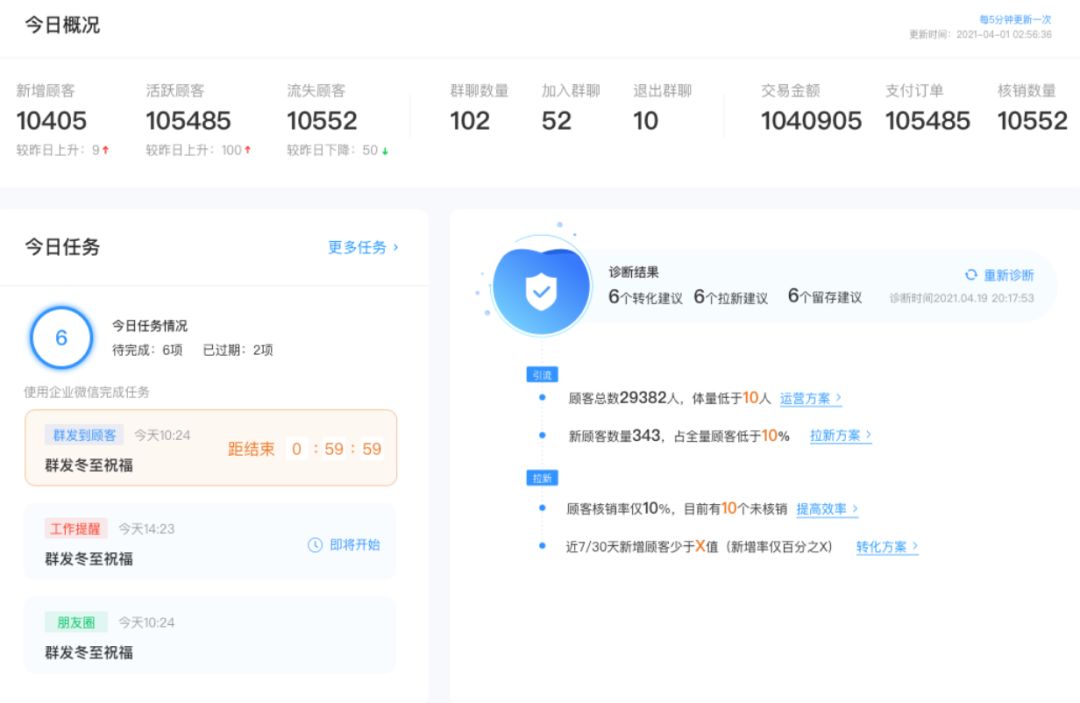Click the 6个转化建议 diagnosis summary
1080x703 pixels.
[x=645, y=297]
